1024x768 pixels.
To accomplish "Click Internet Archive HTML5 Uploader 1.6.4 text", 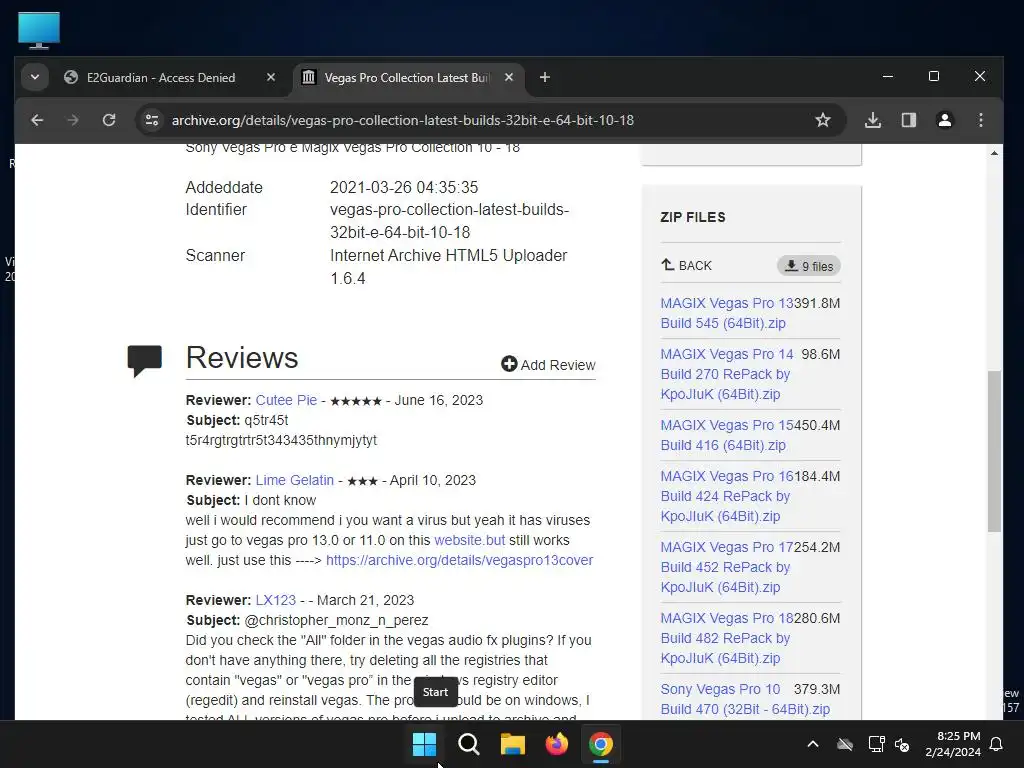I will coord(449,266).
